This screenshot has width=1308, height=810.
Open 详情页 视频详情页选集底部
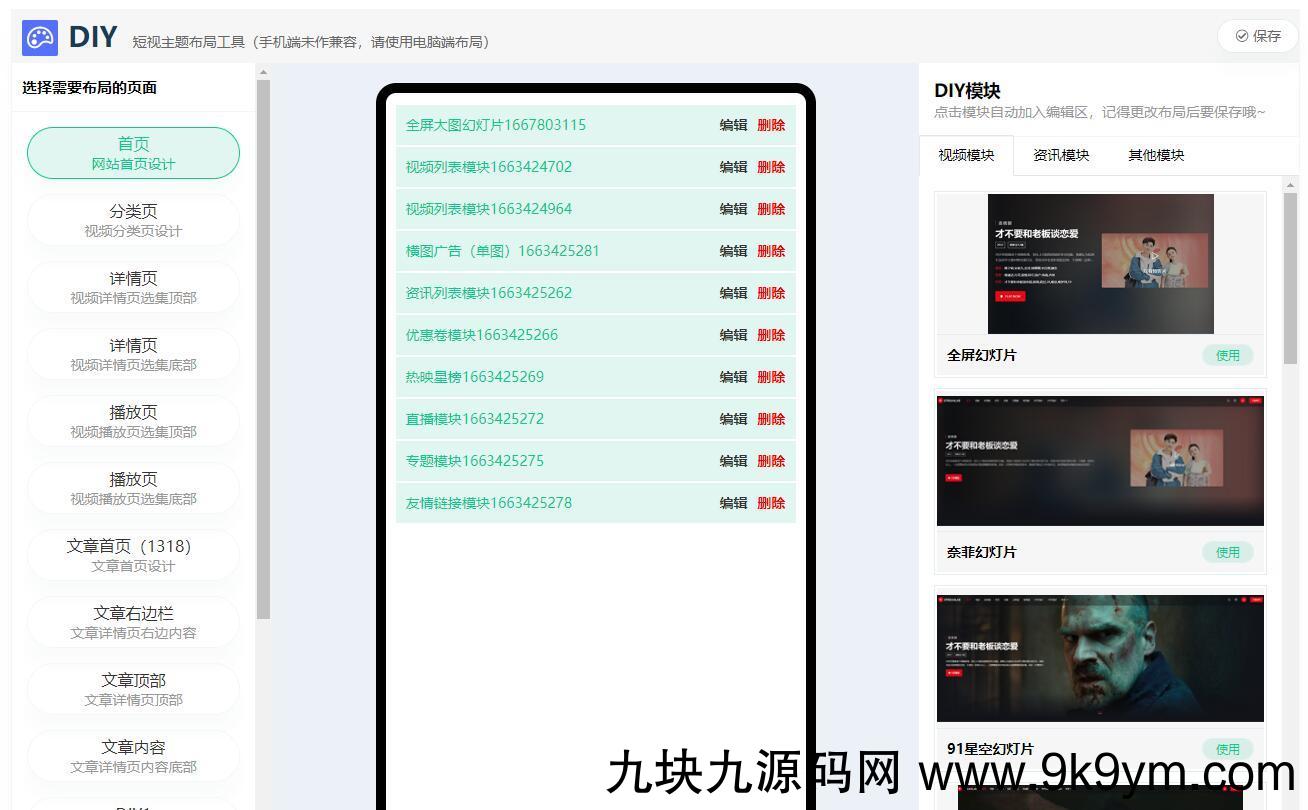tap(133, 354)
